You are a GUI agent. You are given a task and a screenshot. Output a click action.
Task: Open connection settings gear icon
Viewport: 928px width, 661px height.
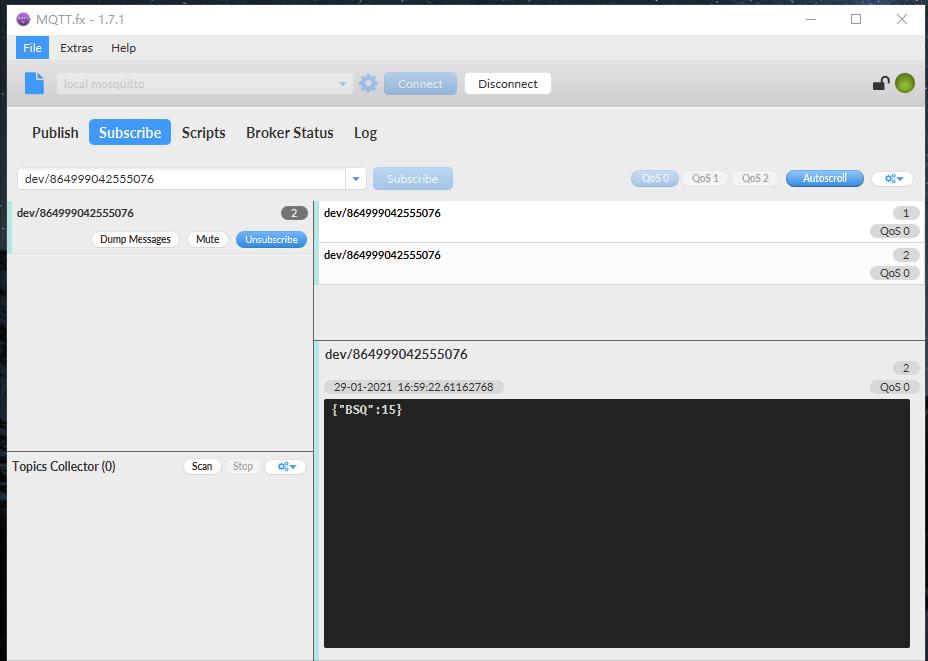(x=368, y=84)
